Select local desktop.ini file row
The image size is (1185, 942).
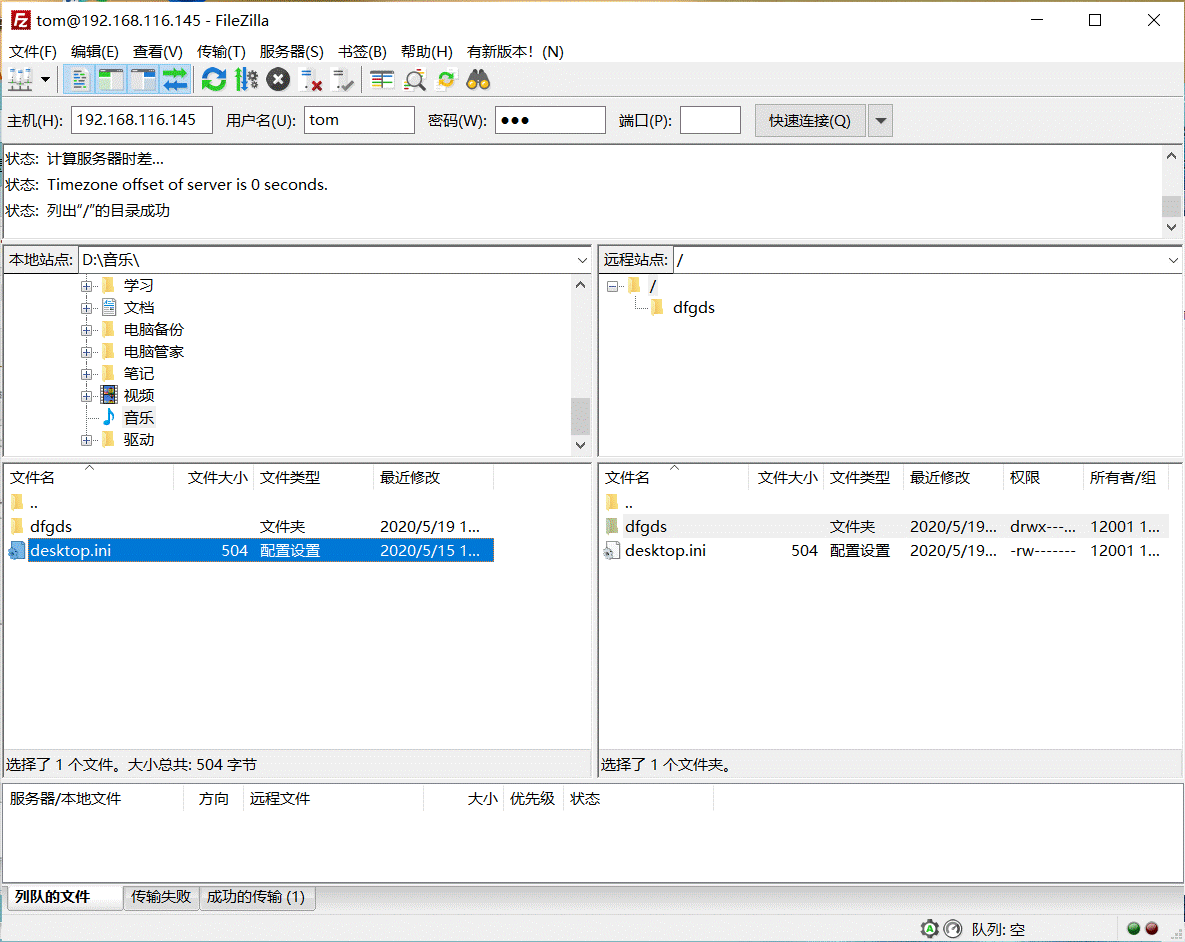click(x=249, y=550)
